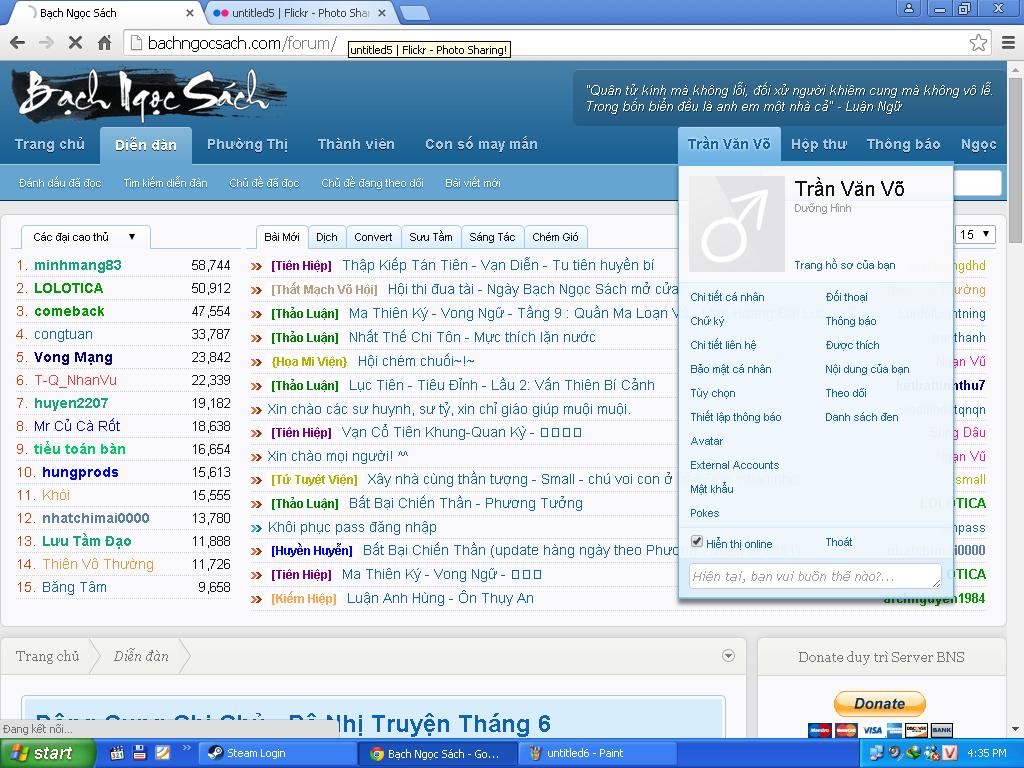Click the male symbol profile avatar

736,225
